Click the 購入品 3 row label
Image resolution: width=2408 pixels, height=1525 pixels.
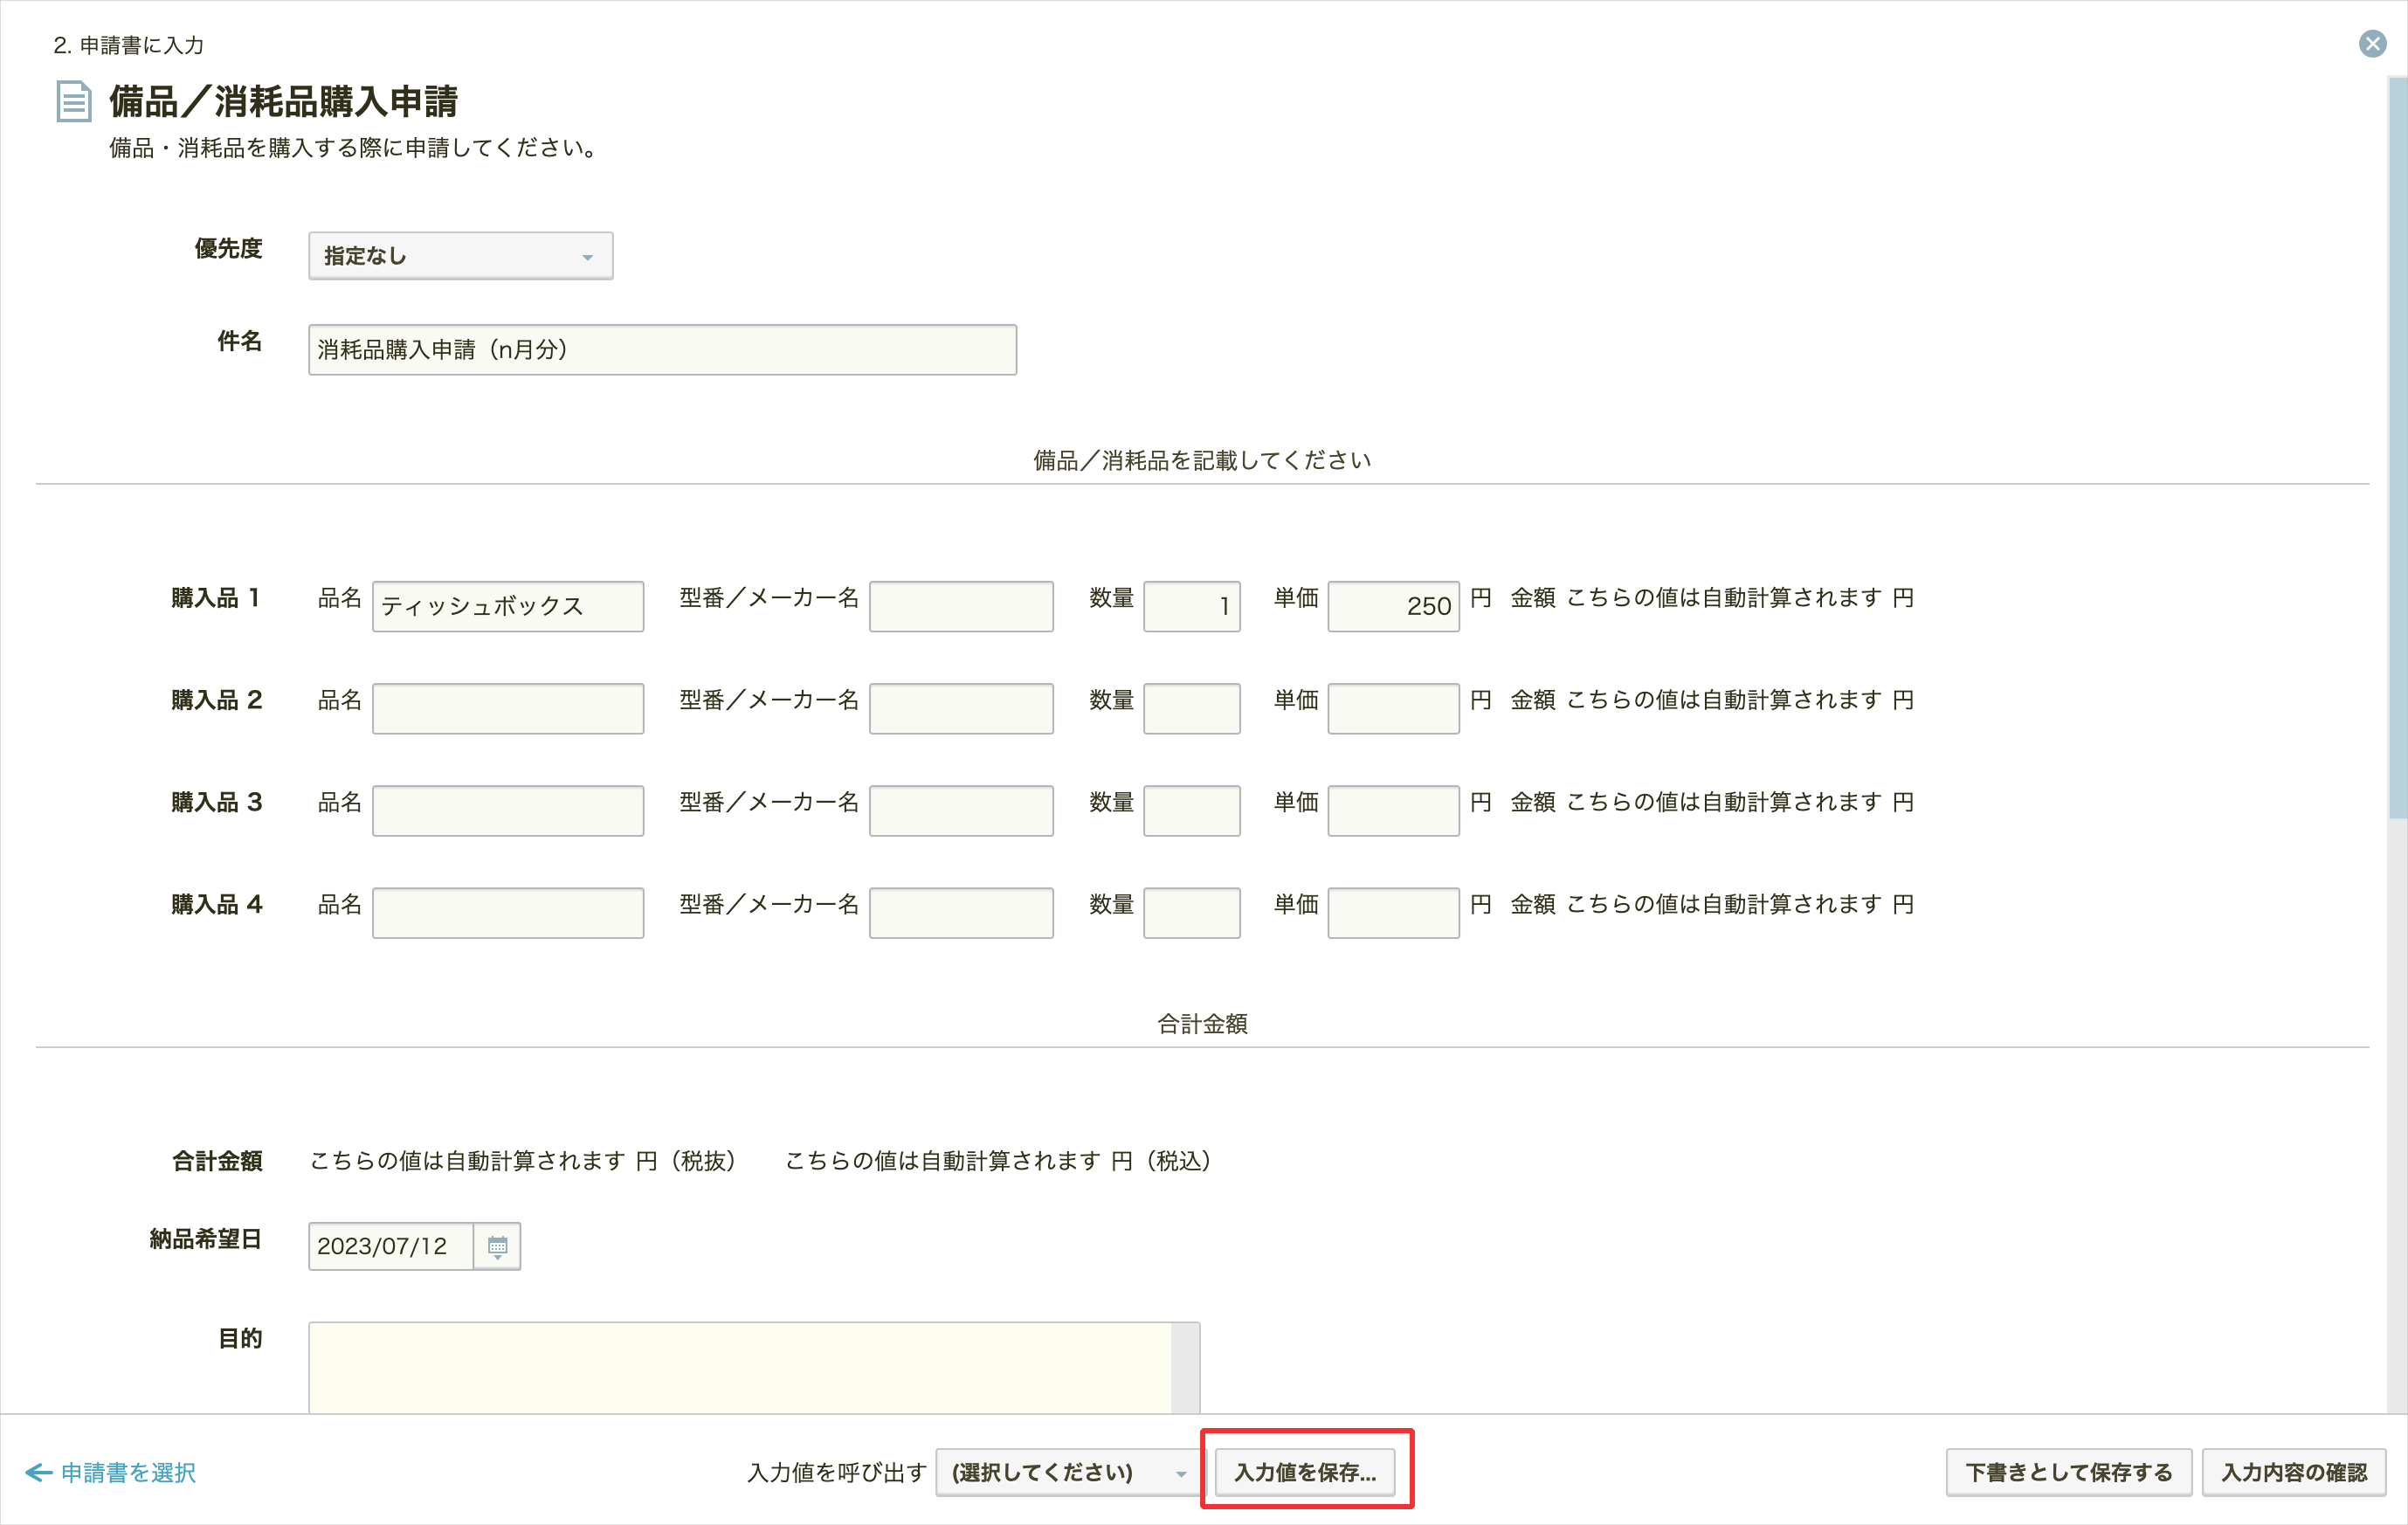click(x=216, y=802)
